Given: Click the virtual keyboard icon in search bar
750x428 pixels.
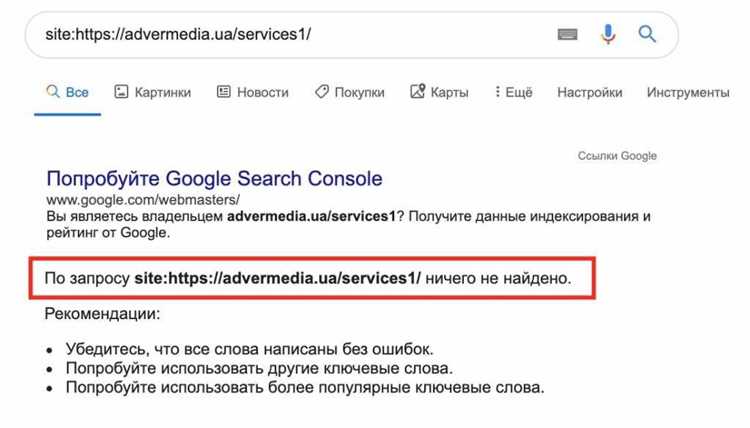Looking at the screenshot, I should point(567,34).
